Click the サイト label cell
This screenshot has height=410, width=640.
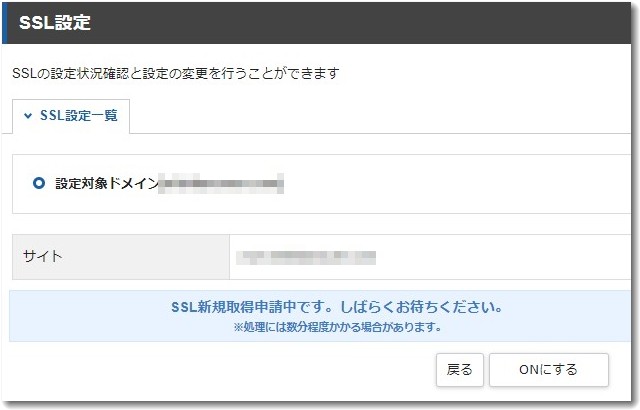point(43,256)
